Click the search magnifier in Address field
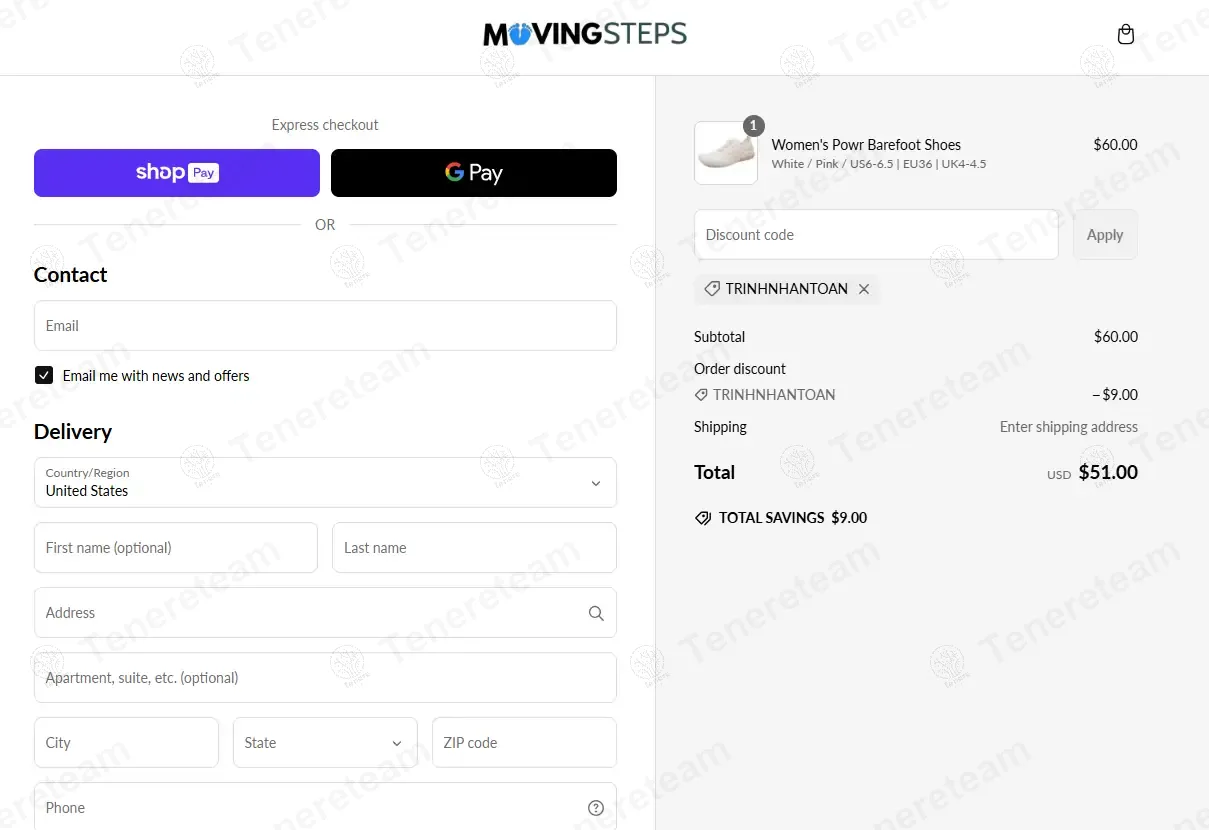Screen dimensions: 1209x830 click(x=596, y=613)
